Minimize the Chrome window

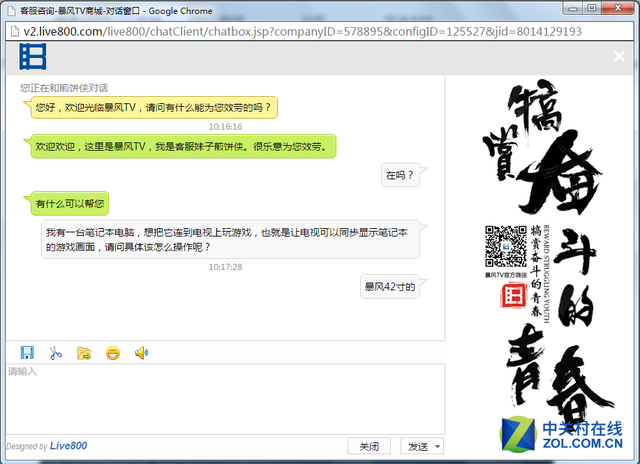[573, 8]
